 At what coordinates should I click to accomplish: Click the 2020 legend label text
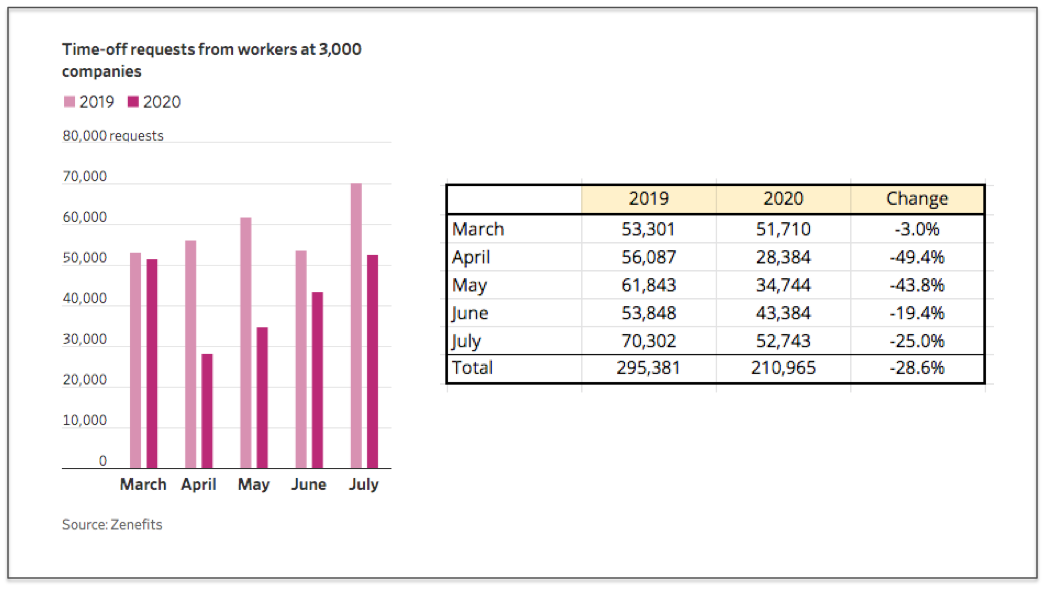[162, 102]
